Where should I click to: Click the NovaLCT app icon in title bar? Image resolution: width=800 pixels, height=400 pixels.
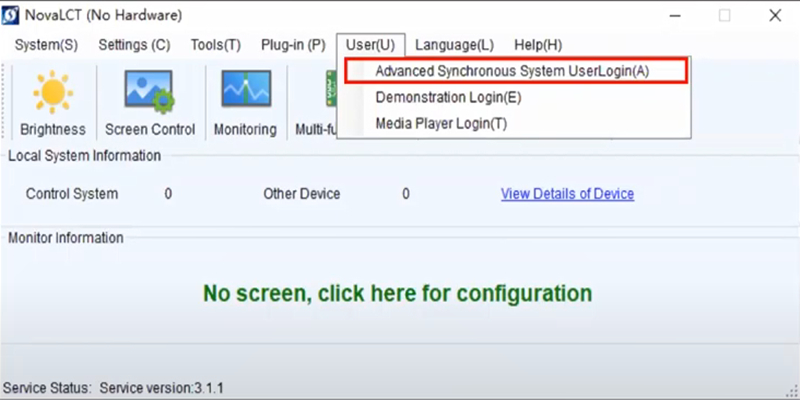(x=15, y=16)
